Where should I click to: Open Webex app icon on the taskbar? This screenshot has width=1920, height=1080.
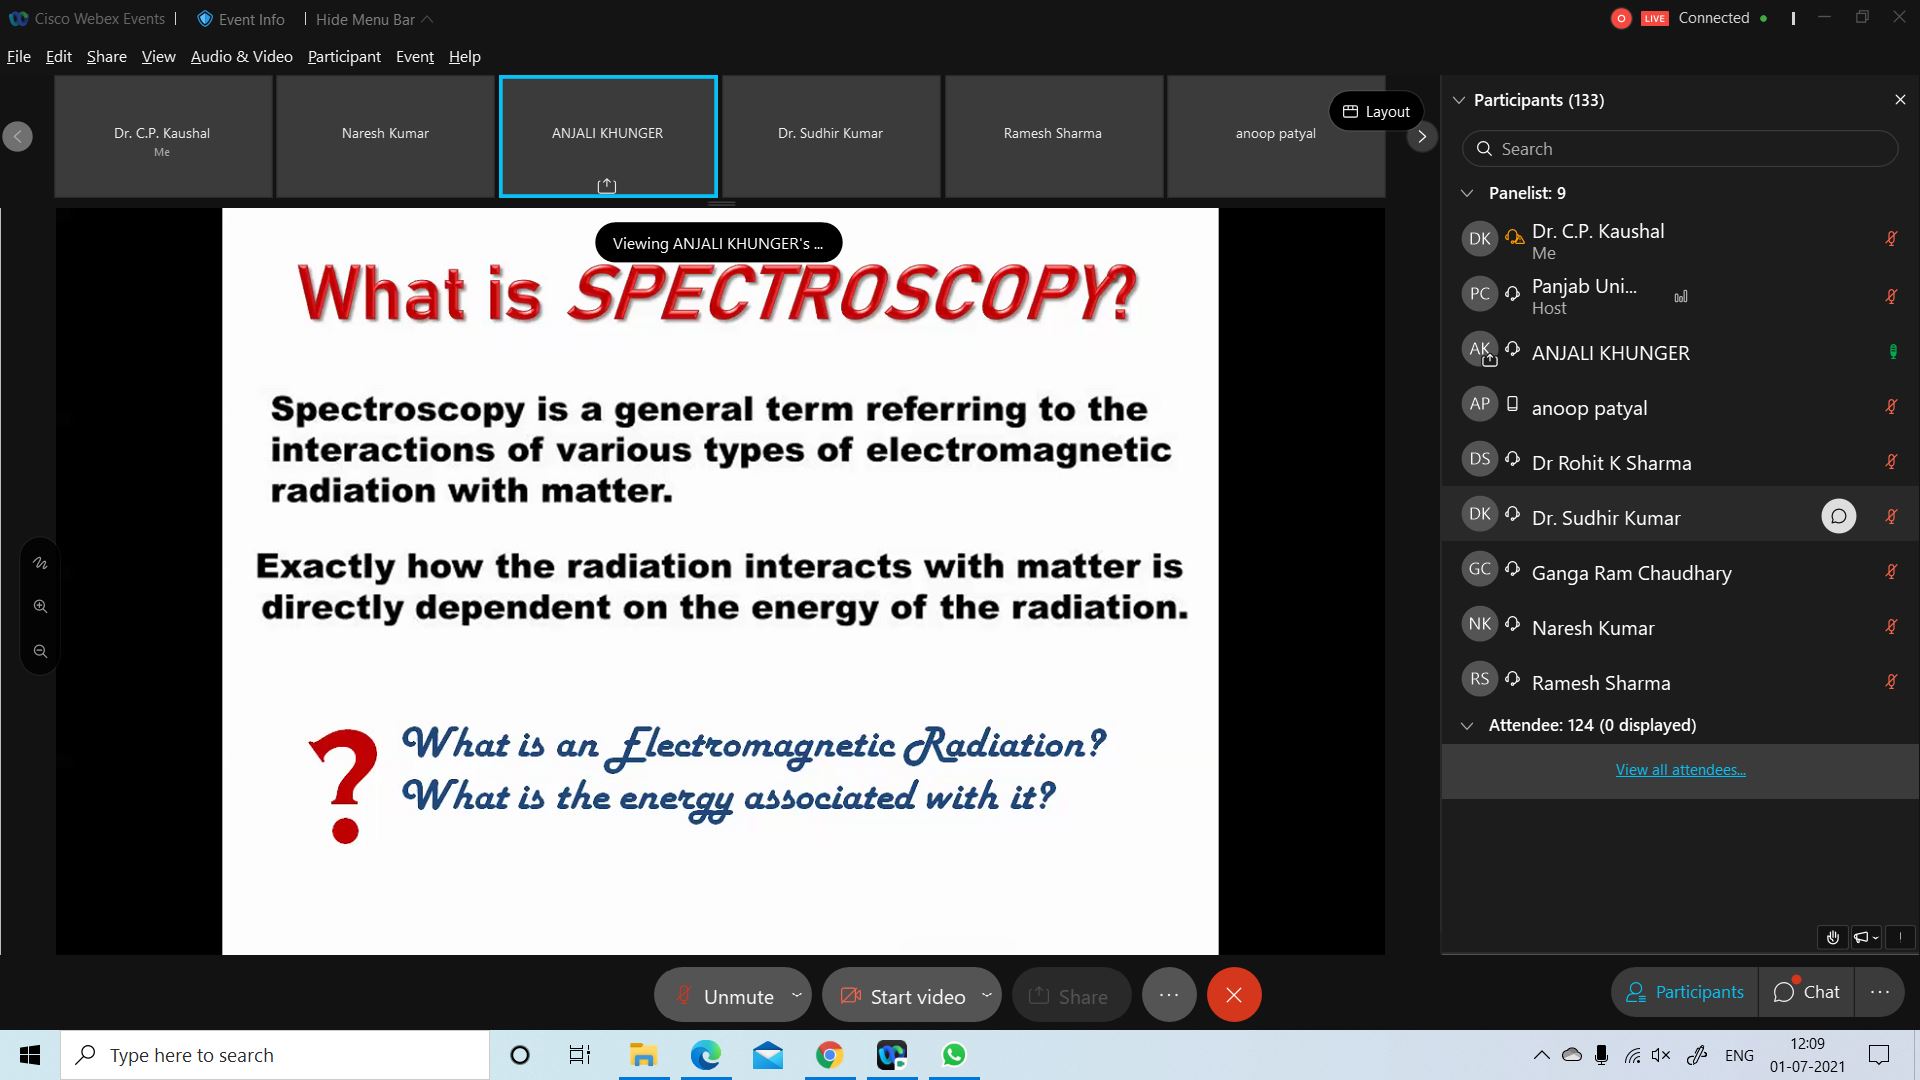tap(891, 1055)
